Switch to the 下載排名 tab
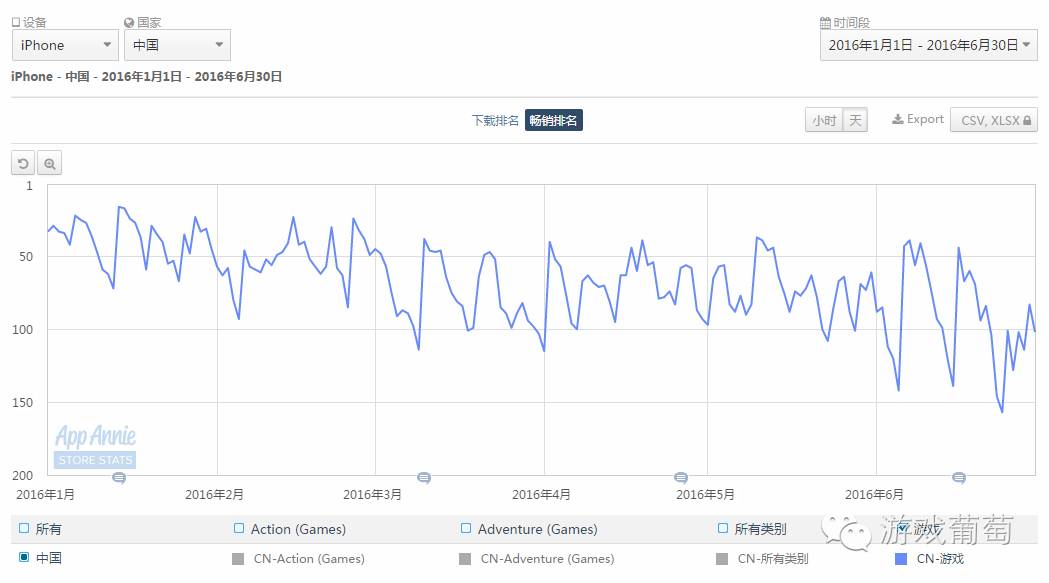1049x583 pixels. coord(495,121)
